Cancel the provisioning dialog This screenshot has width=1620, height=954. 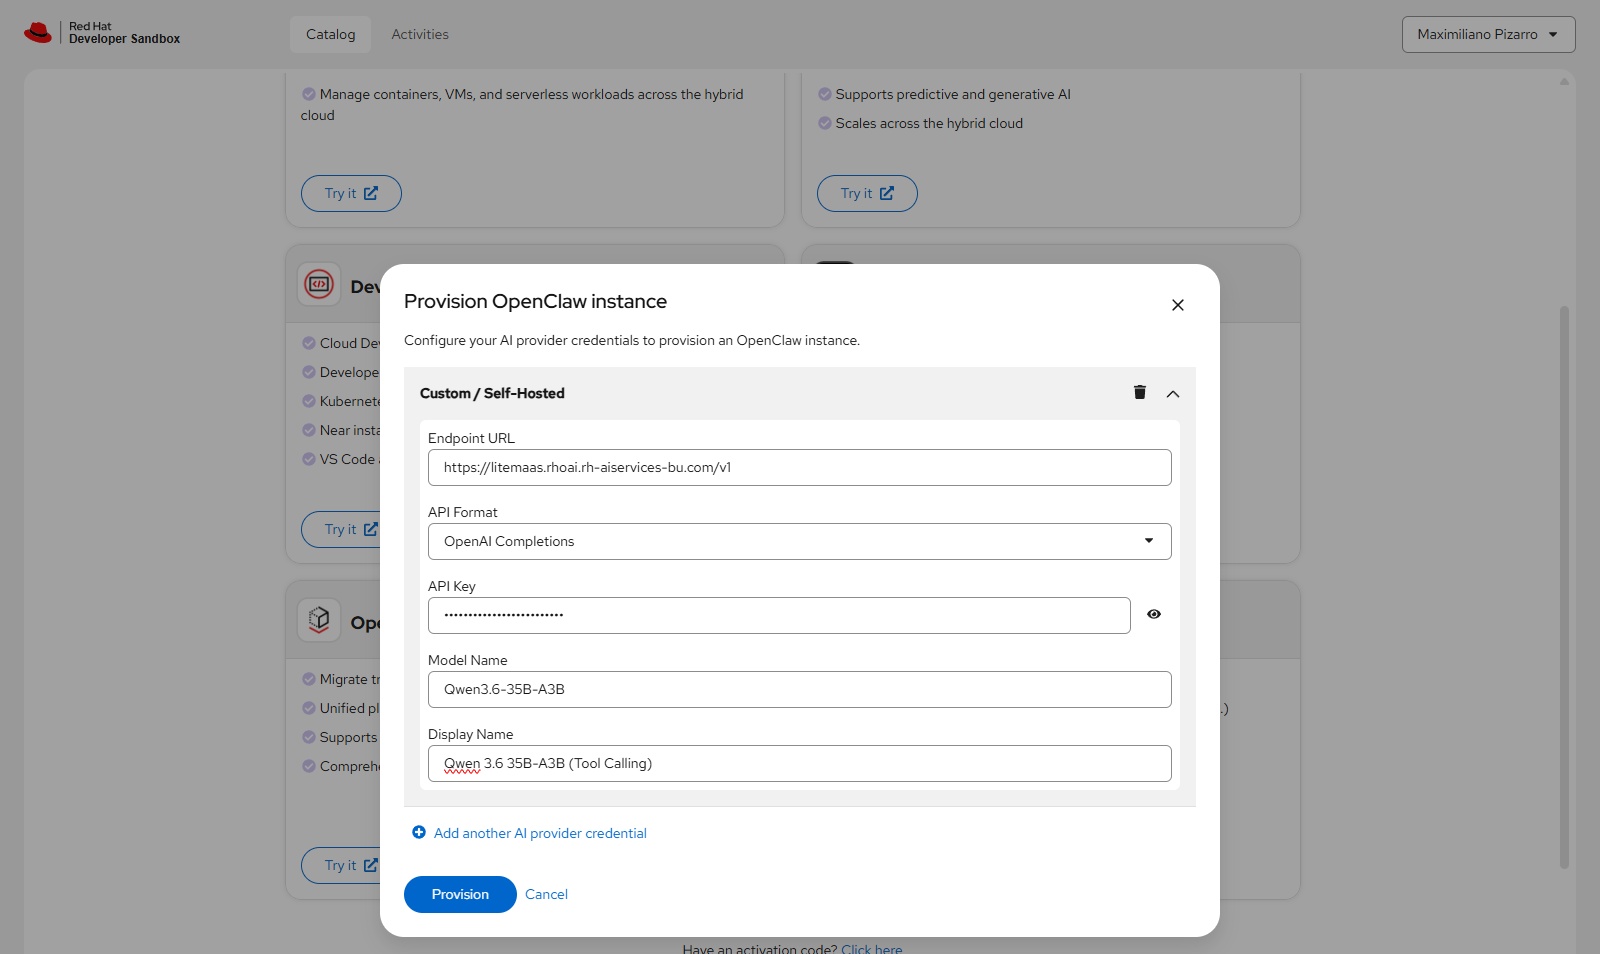(x=546, y=894)
